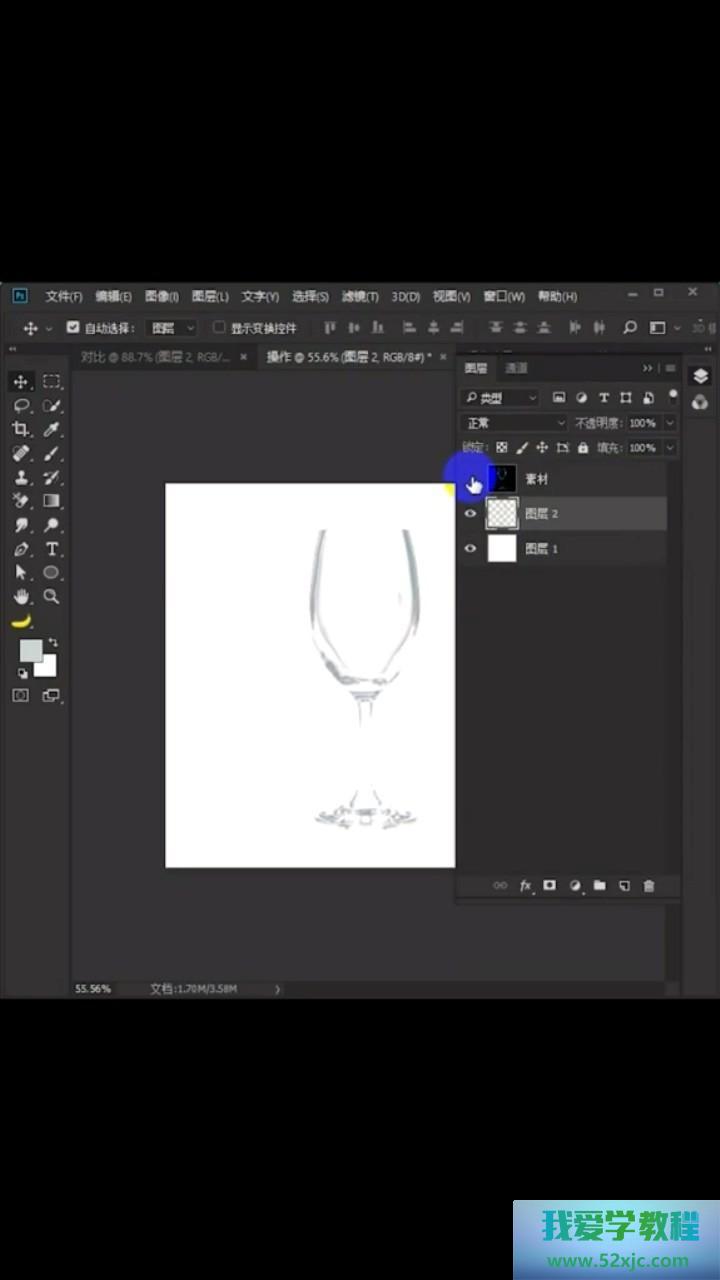
Task: Select the Crop tool
Action: pyautogui.click(x=20, y=429)
